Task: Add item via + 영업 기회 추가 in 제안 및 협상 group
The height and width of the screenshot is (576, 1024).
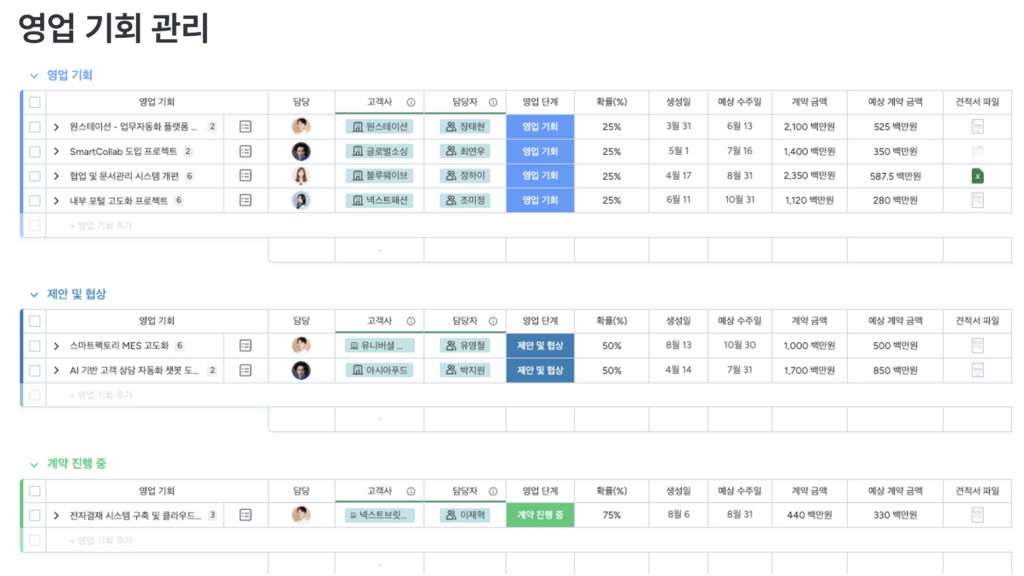Action: 101,395
